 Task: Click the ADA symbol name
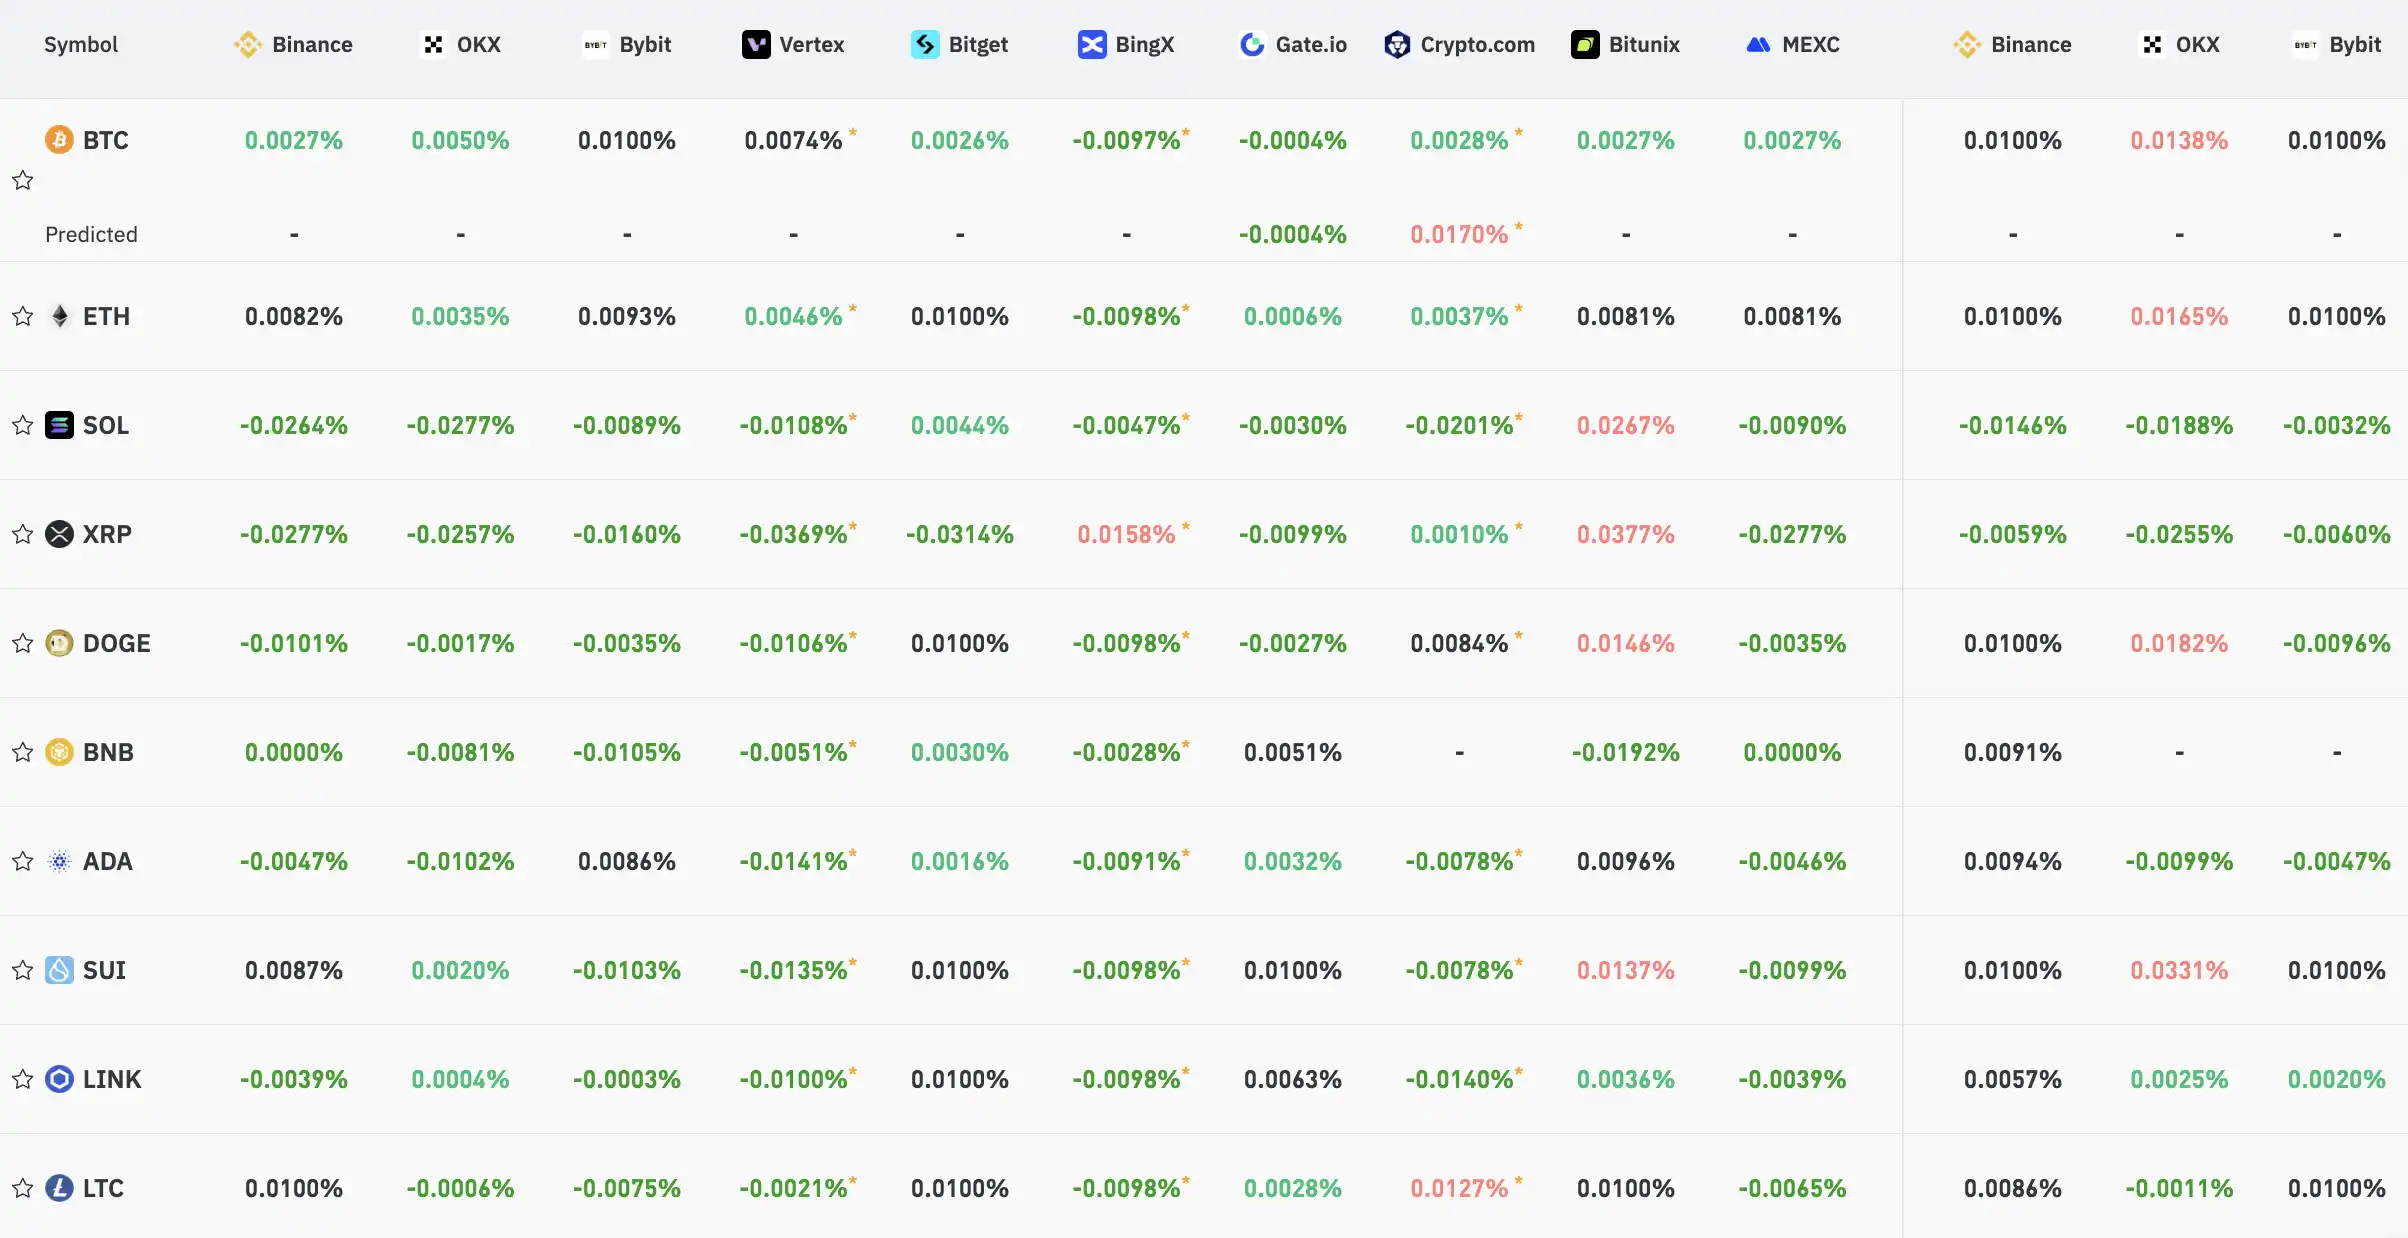click(x=108, y=862)
